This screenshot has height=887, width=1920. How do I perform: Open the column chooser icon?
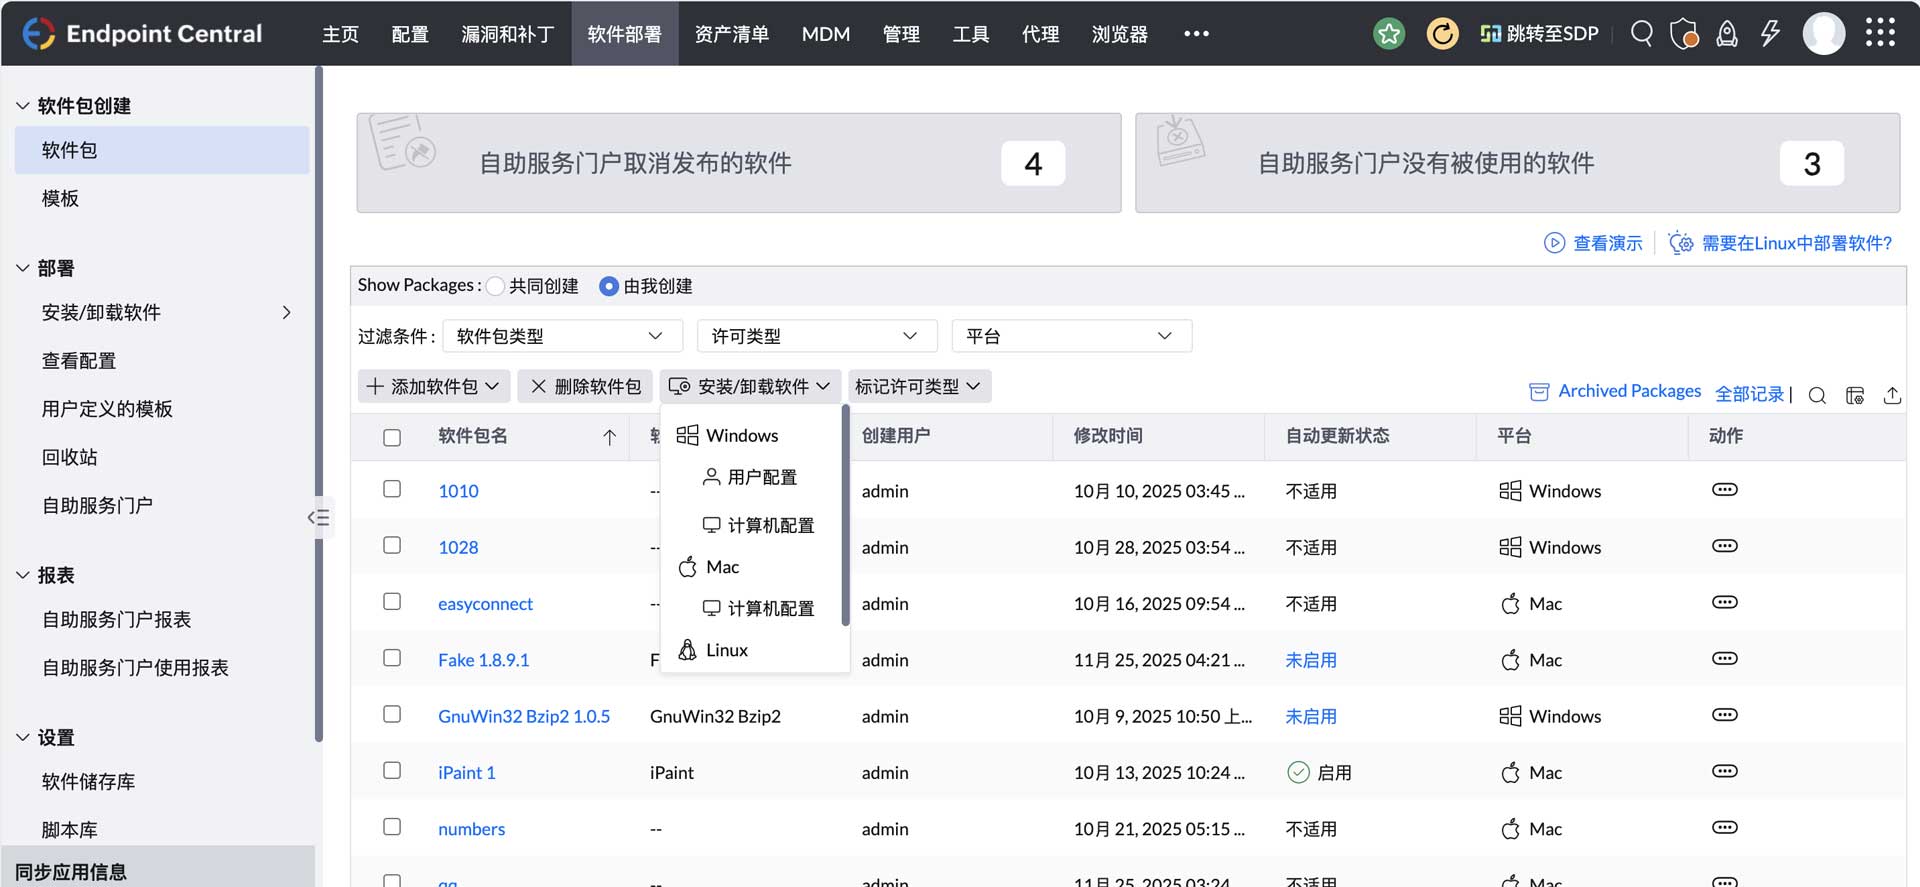point(1855,395)
